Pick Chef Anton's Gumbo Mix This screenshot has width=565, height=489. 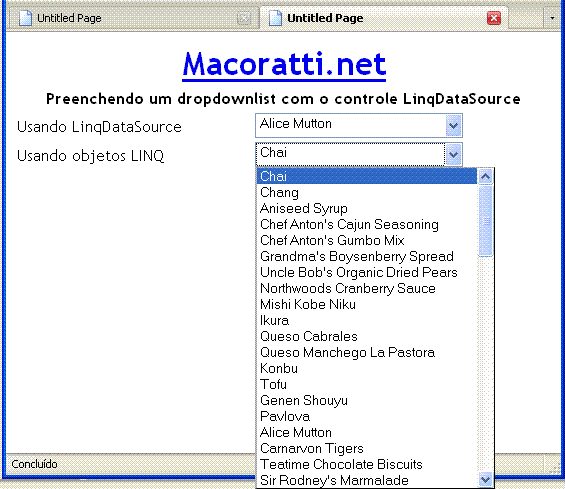(367, 240)
